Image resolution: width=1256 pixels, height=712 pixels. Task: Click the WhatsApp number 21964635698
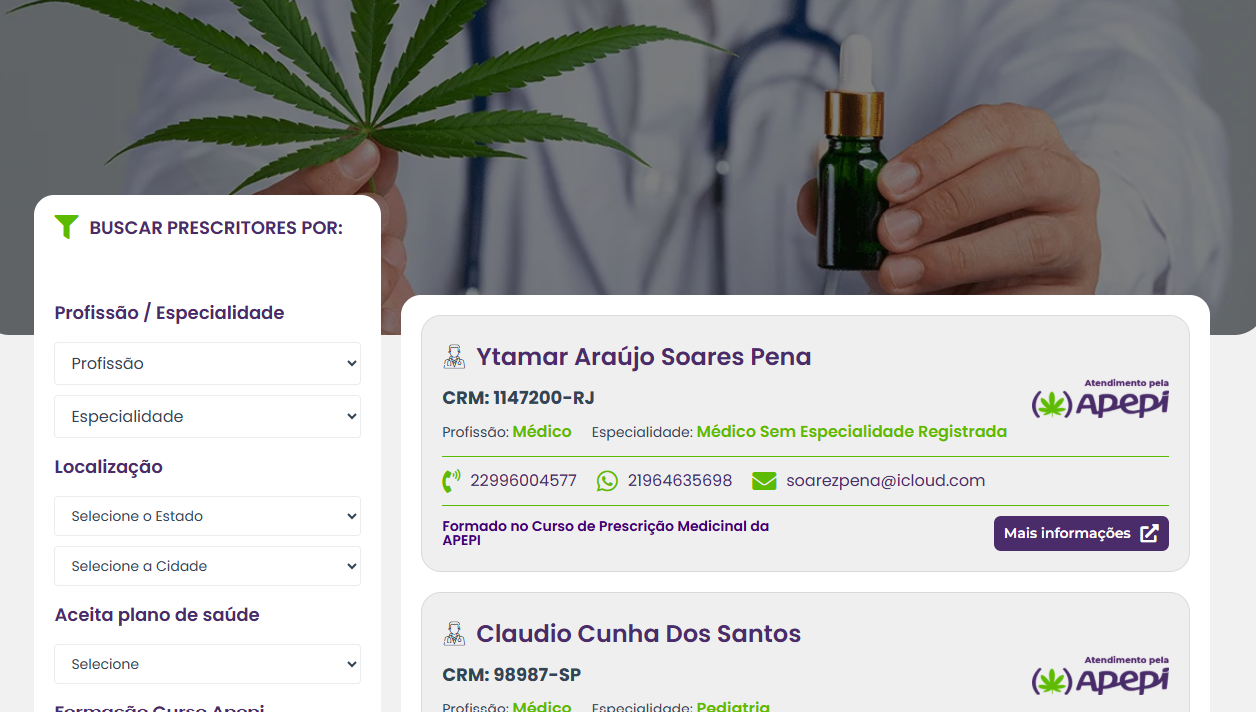pyautogui.click(x=680, y=481)
